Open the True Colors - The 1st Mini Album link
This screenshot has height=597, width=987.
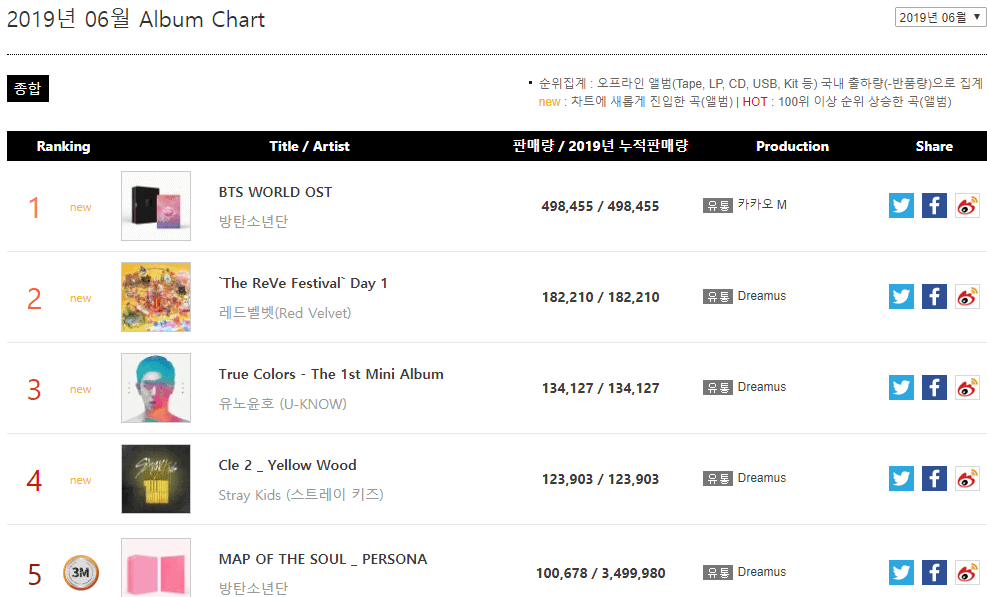coord(331,374)
